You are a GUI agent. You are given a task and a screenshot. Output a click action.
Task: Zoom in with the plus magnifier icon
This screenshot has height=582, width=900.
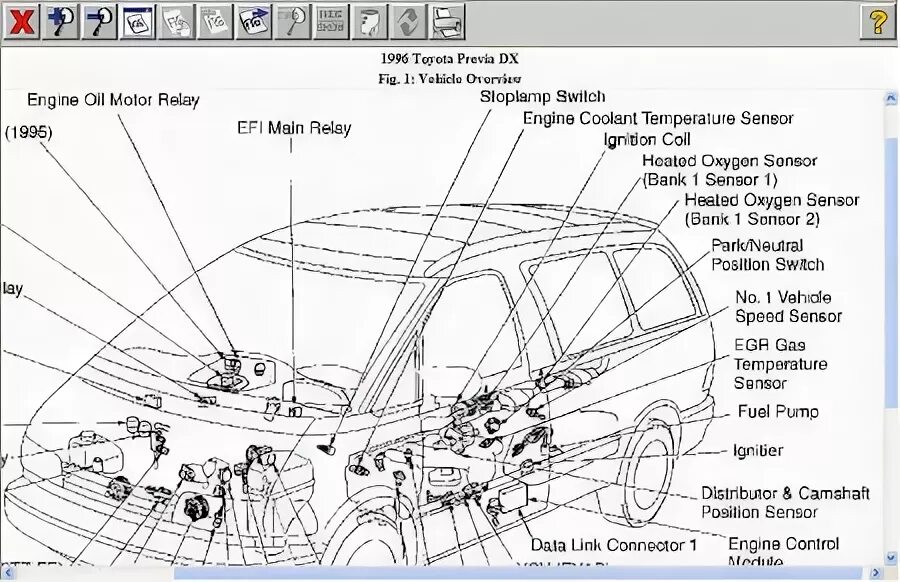(60, 22)
